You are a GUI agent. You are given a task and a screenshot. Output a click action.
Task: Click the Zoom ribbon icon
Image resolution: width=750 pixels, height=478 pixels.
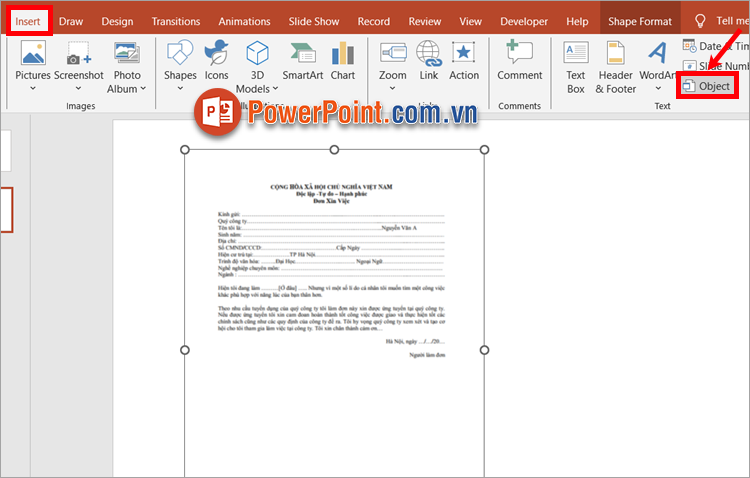(x=393, y=53)
